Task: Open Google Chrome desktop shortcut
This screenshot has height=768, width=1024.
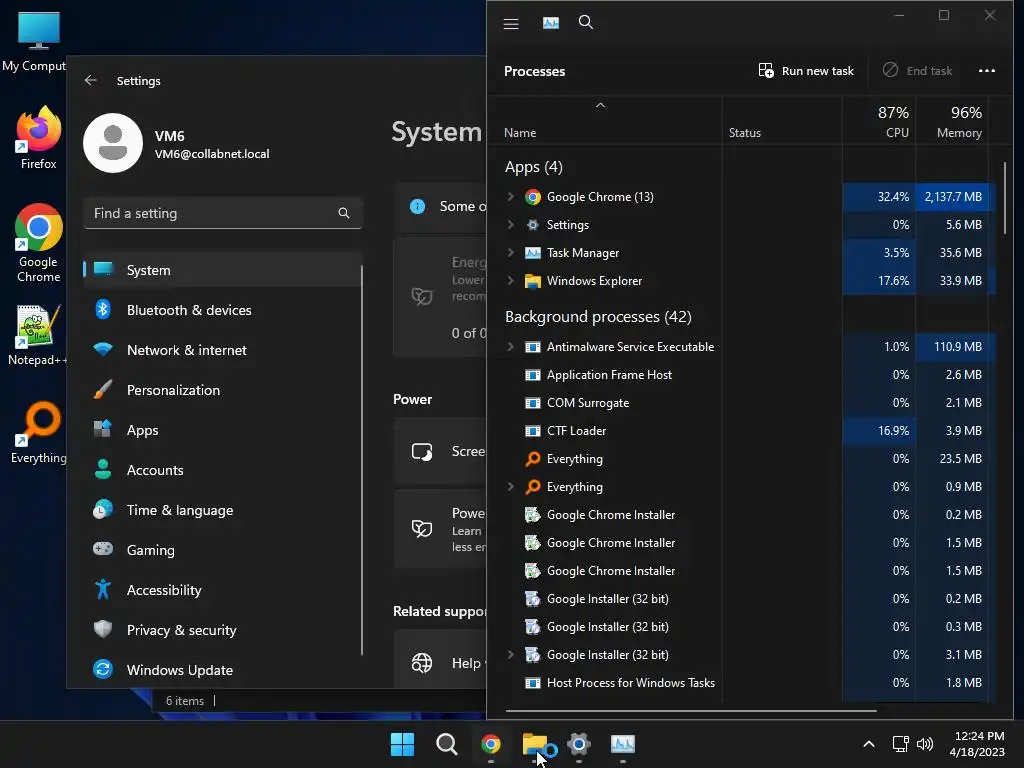Action: [x=39, y=243]
